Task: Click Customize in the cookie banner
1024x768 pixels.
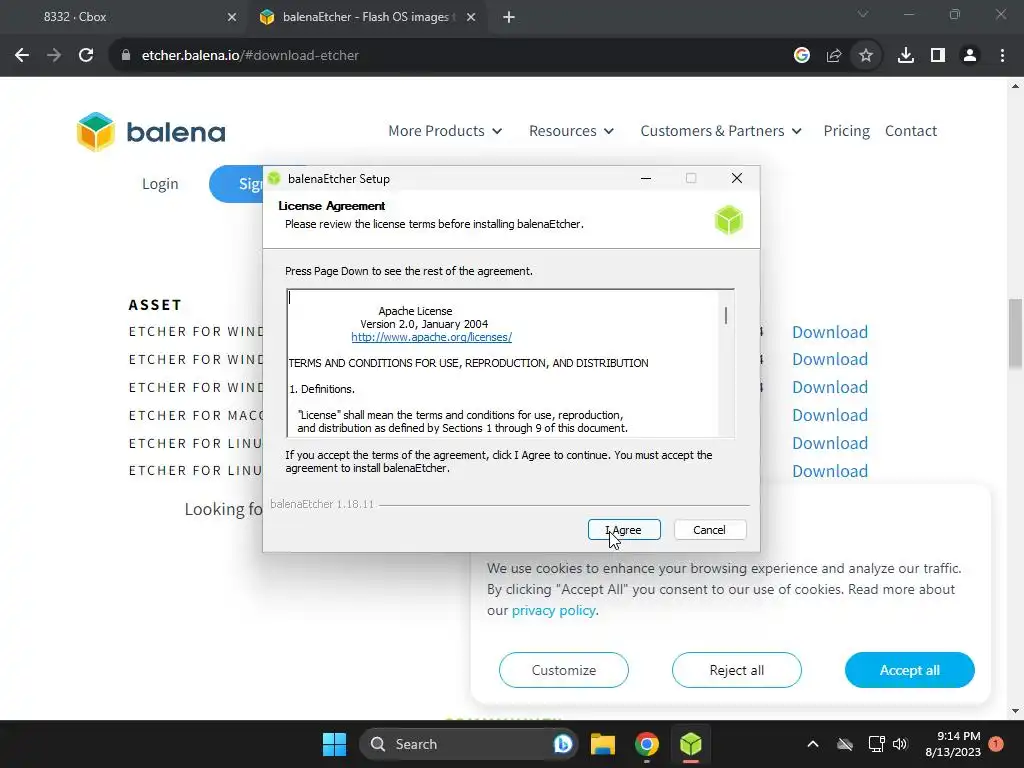Action: (x=564, y=670)
